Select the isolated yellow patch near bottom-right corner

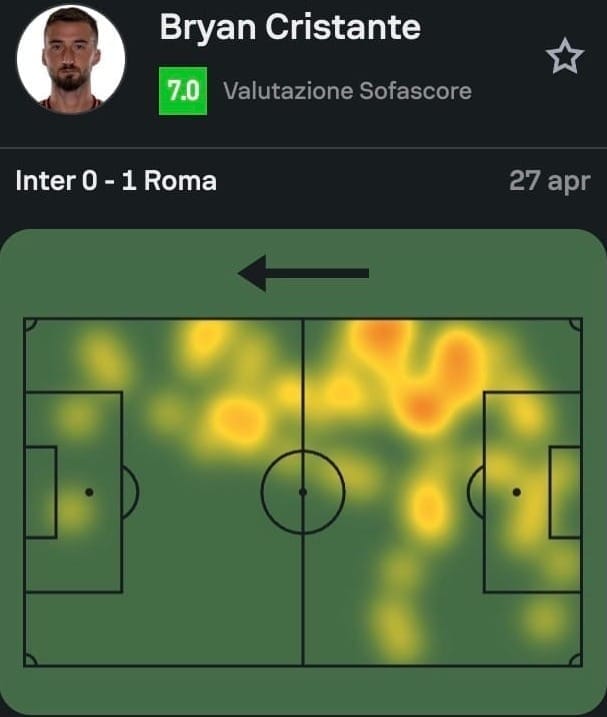tap(543, 621)
